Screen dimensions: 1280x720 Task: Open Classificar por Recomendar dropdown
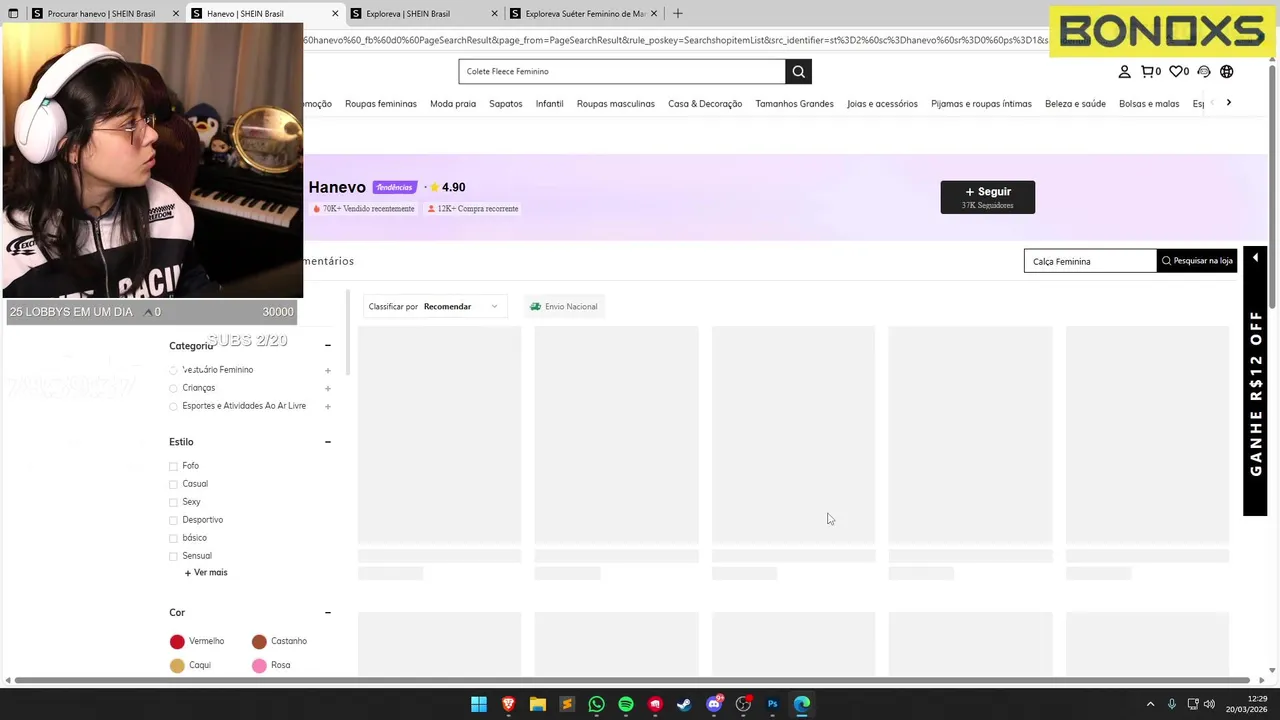tap(434, 306)
